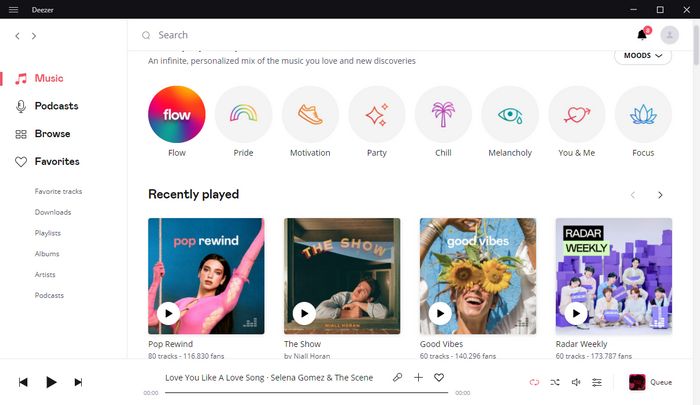Viewport: 700px width, 405px height.
Task: Show previous Recently played items
Action: pyautogui.click(x=633, y=195)
